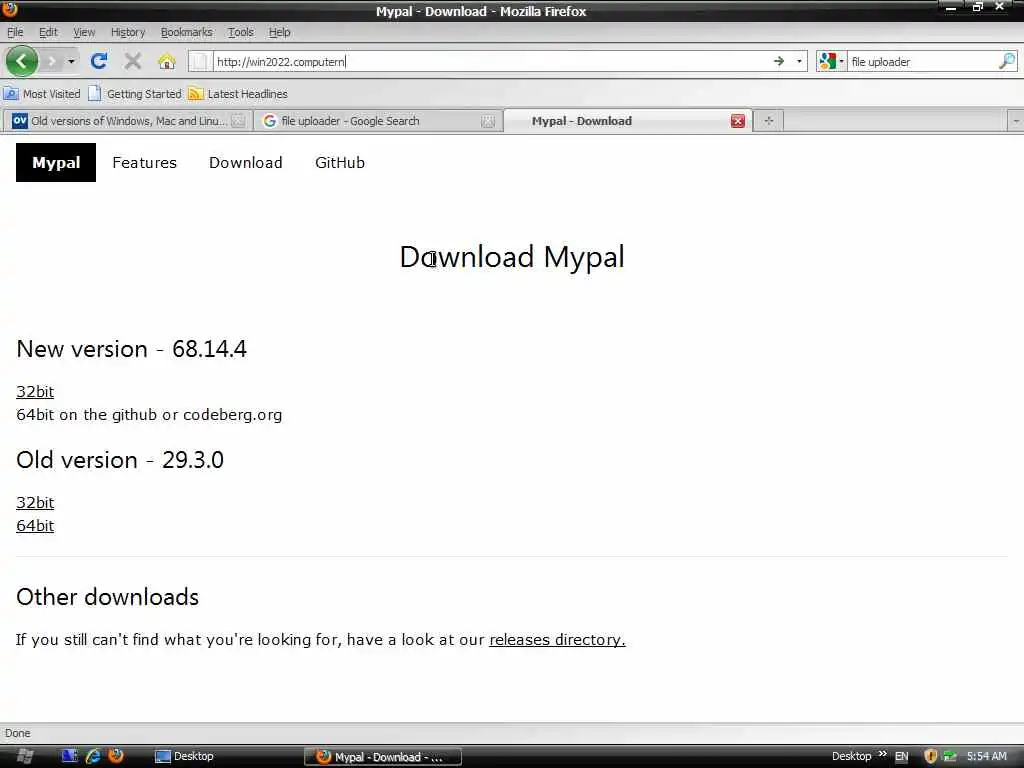Click the Google favicon on search tab

[x=269, y=121]
